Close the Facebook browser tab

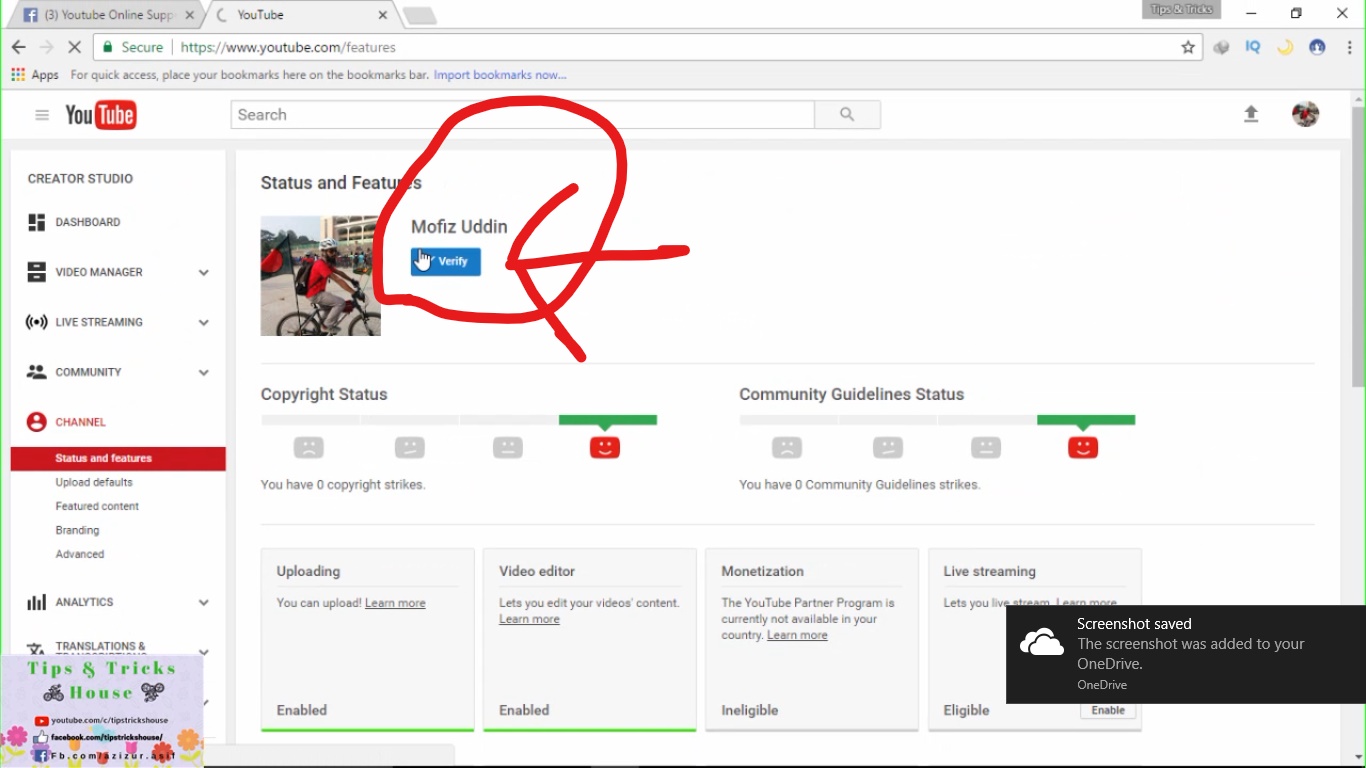190,15
